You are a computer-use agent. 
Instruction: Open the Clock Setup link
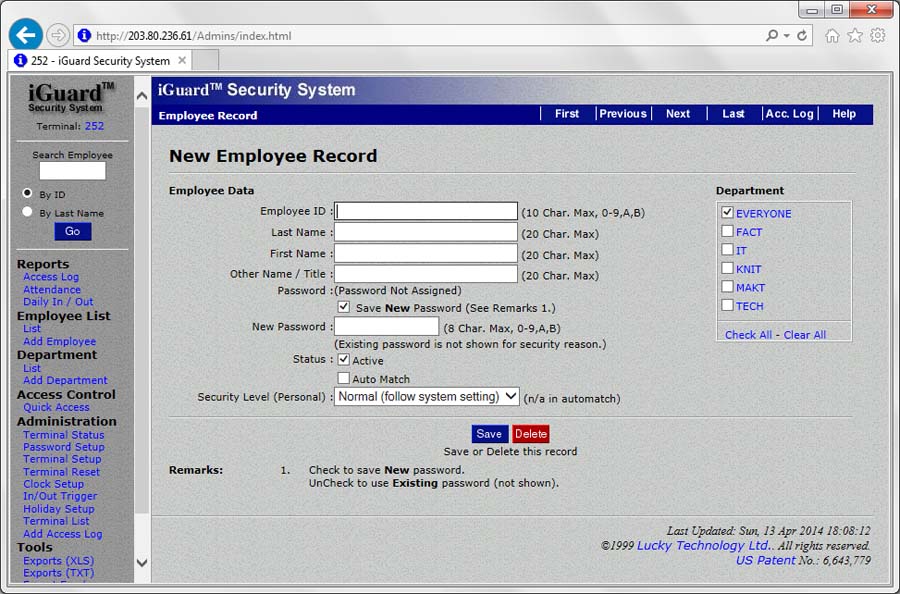(x=53, y=484)
